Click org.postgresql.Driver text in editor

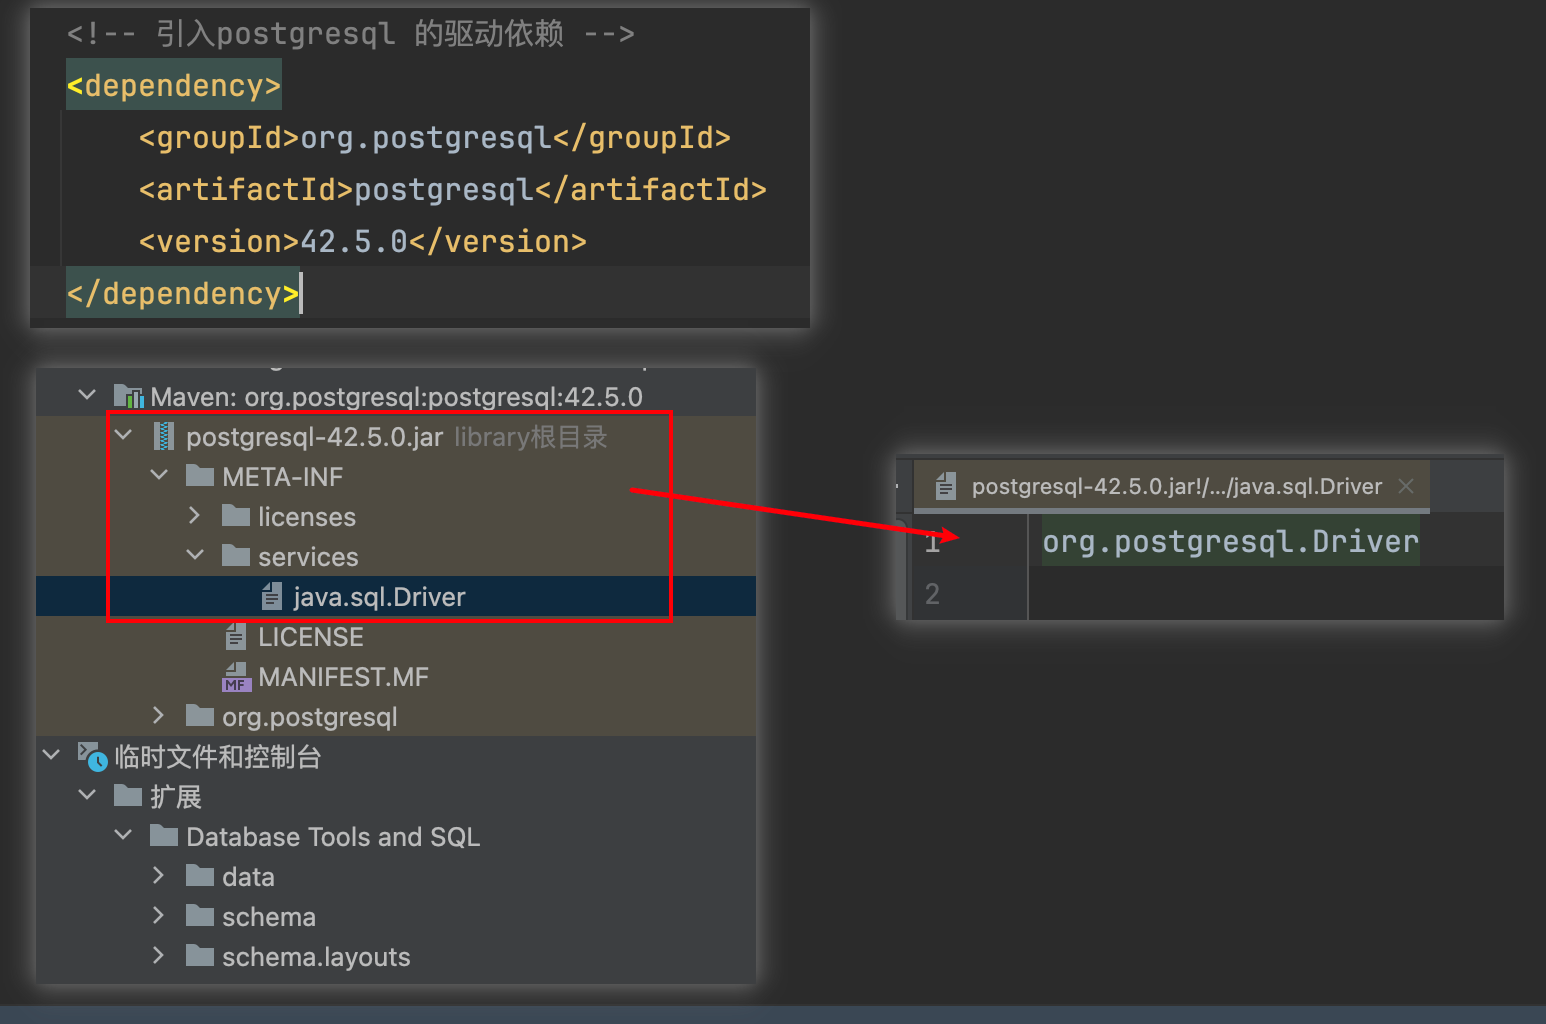[1230, 541]
